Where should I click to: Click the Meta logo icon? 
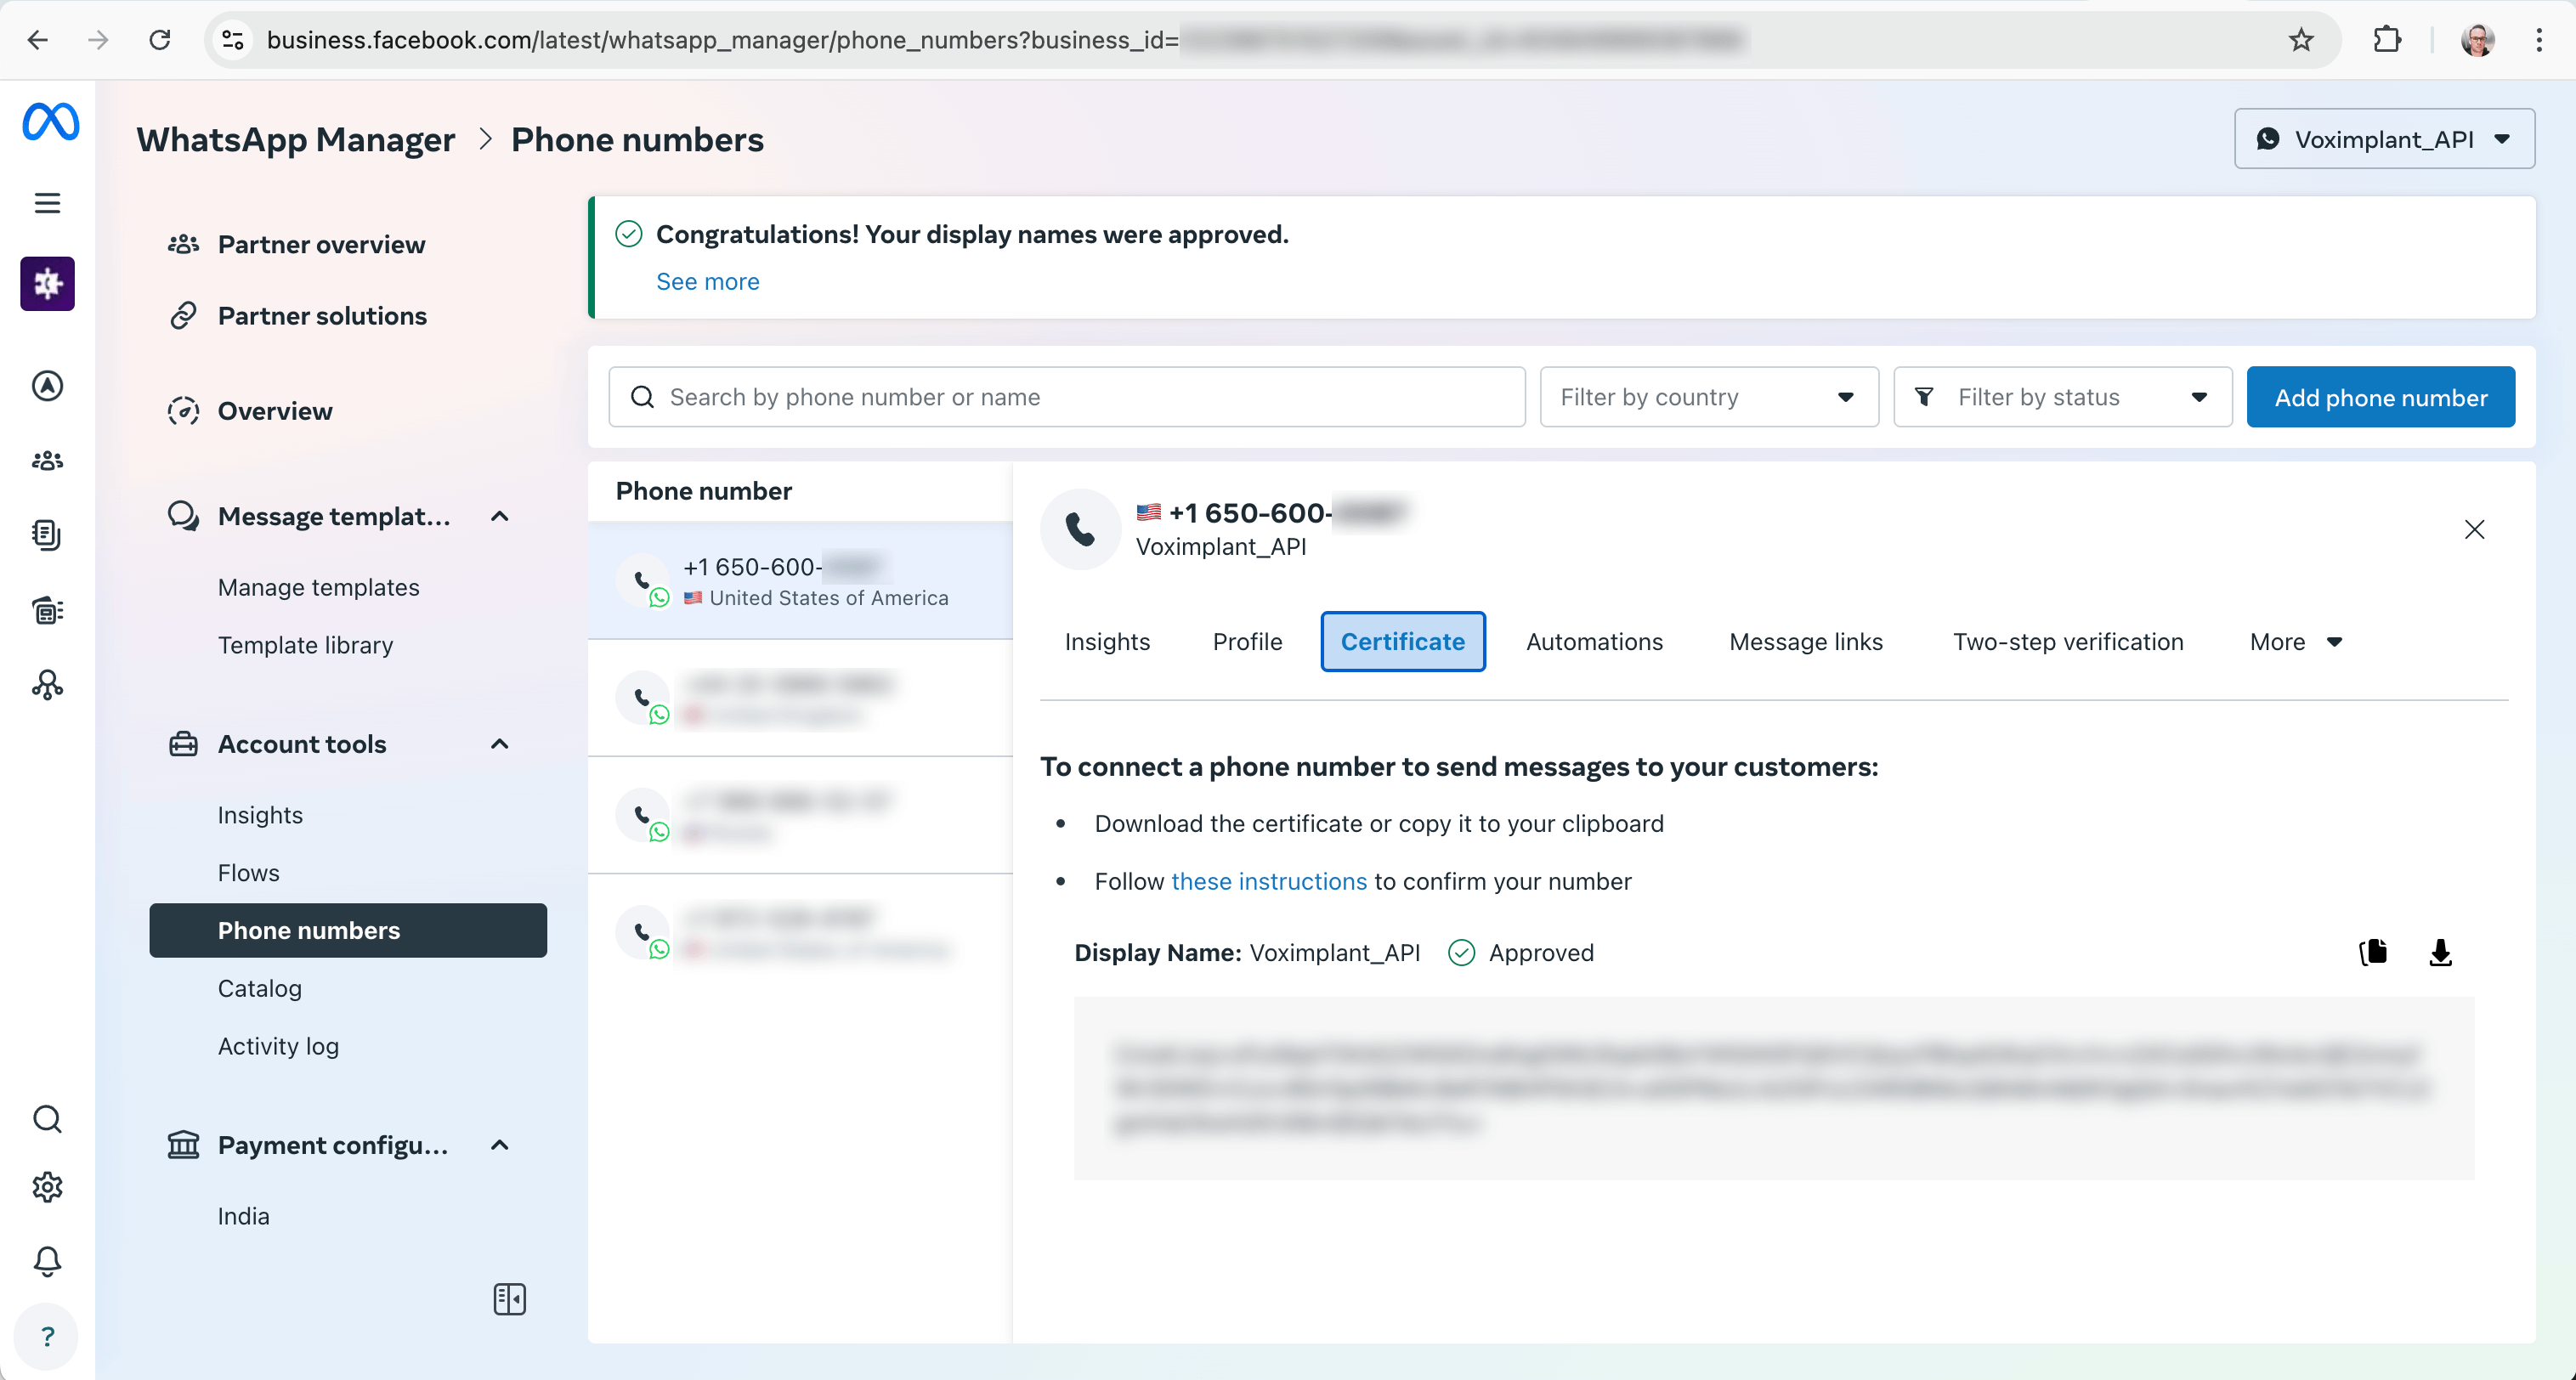50,122
